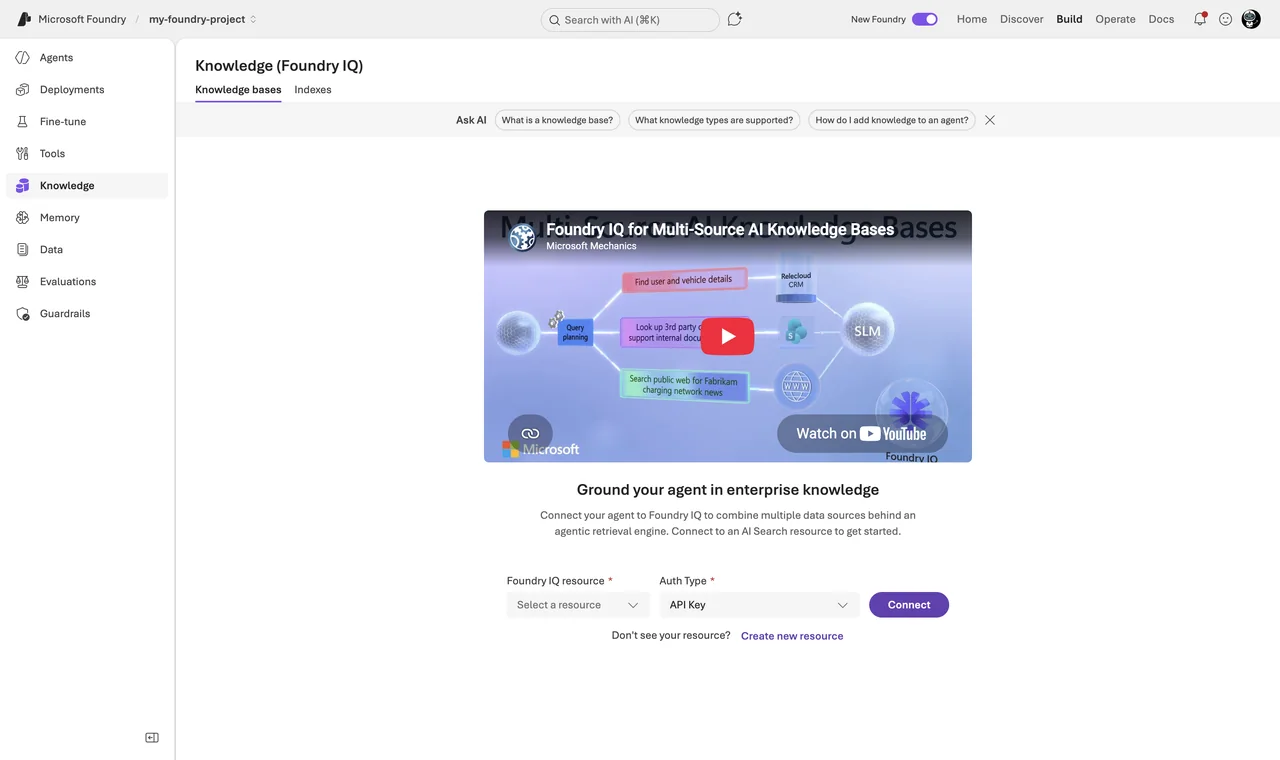The height and width of the screenshot is (760, 1280).
Task: Open the Docs menu item
Action: (x=1161, y=19)
